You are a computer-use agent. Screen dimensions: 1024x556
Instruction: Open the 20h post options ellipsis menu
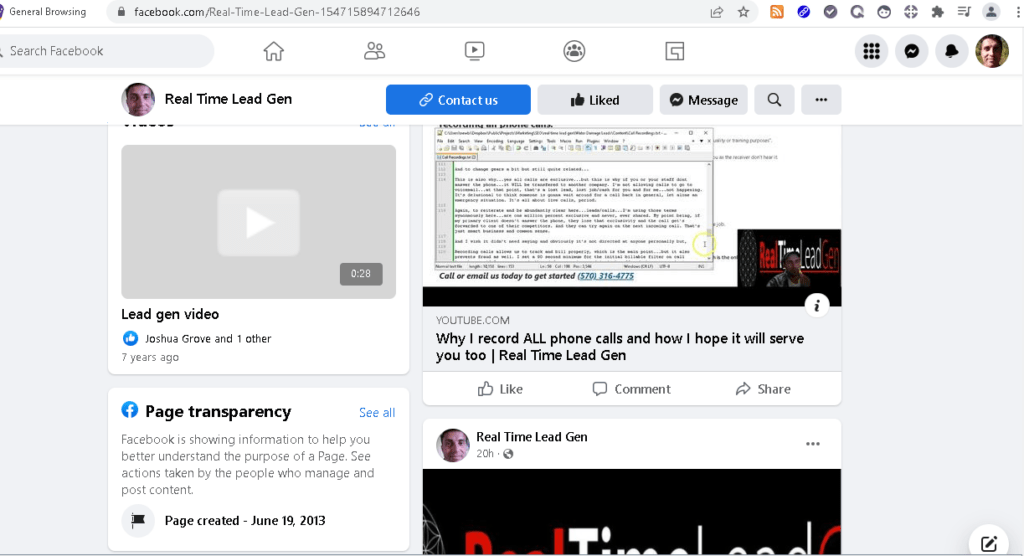click(812, 444)
